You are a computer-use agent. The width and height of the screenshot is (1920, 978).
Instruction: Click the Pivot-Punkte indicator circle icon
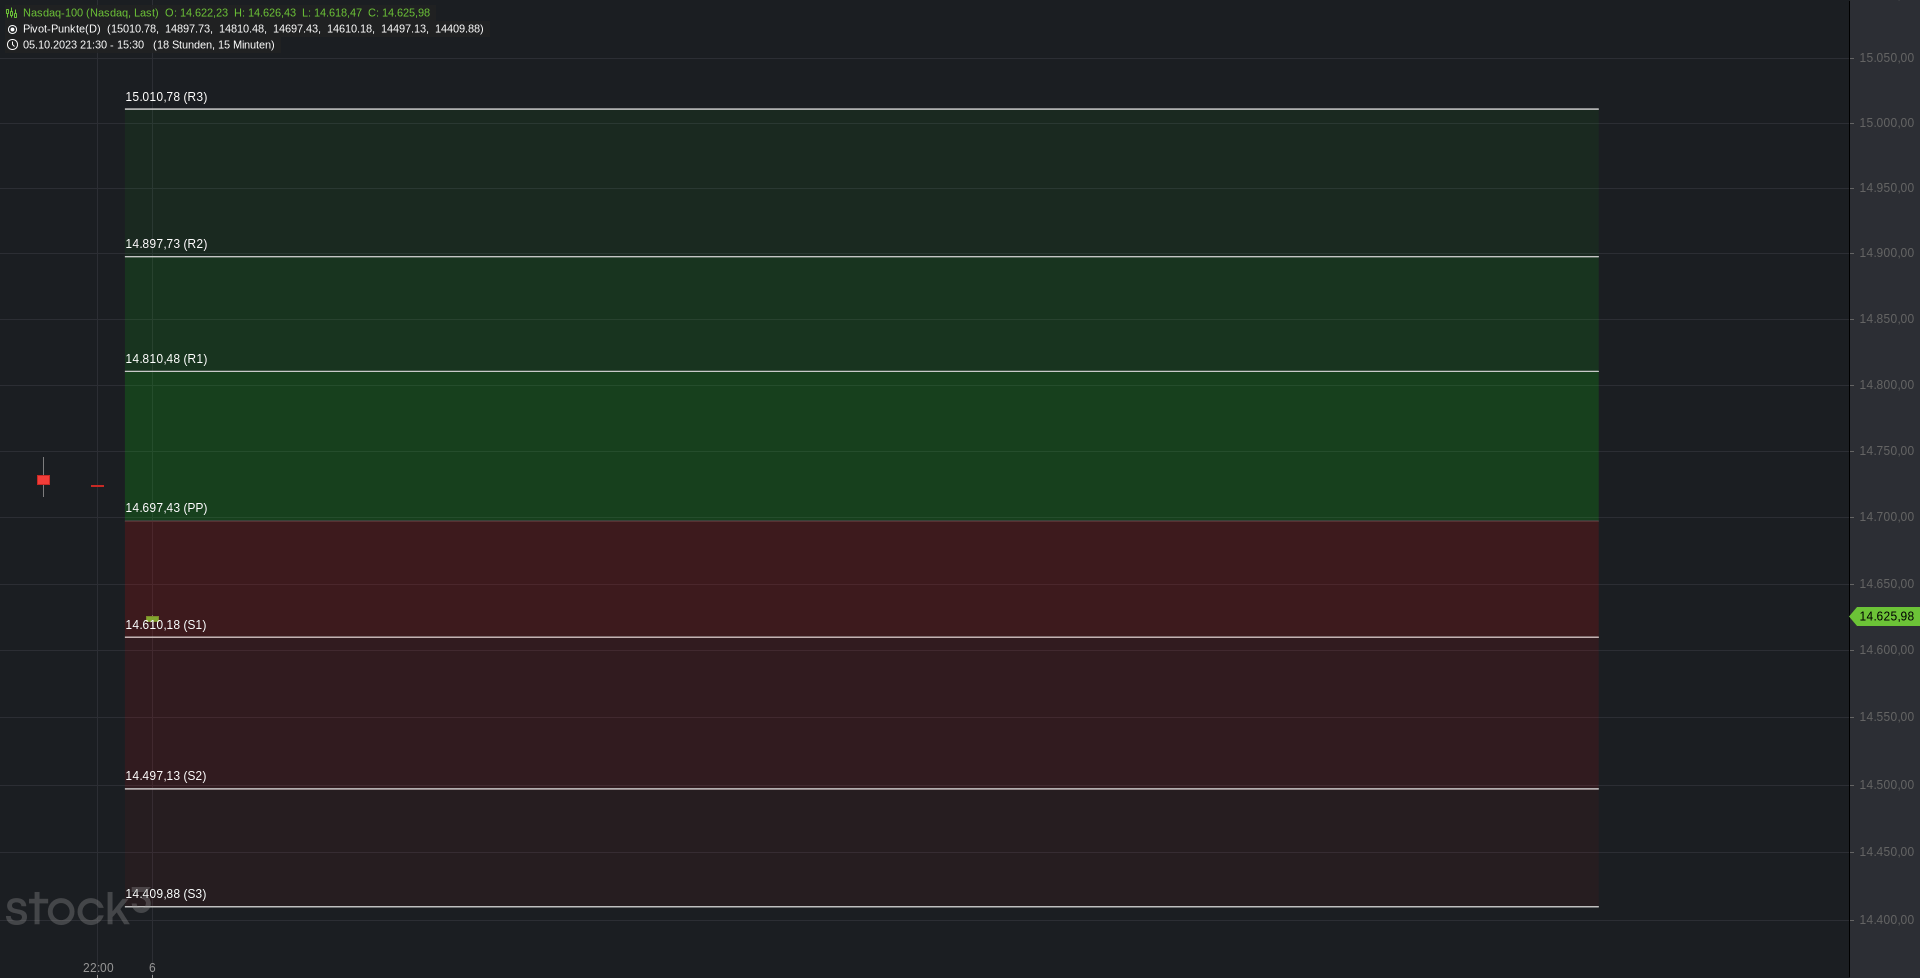tap(12, 29)
